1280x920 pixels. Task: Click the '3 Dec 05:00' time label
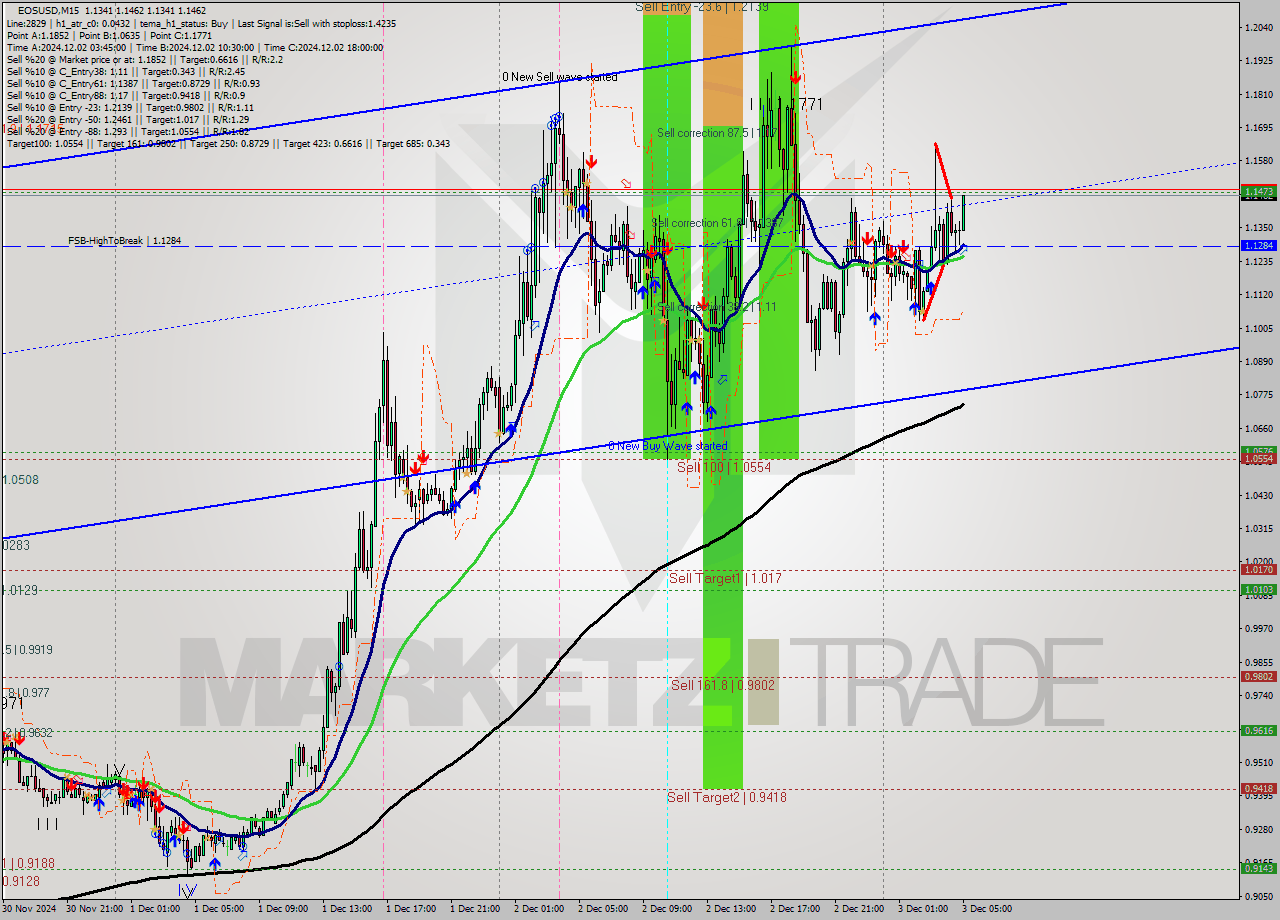pyautogui.click(x=987, y=909)
